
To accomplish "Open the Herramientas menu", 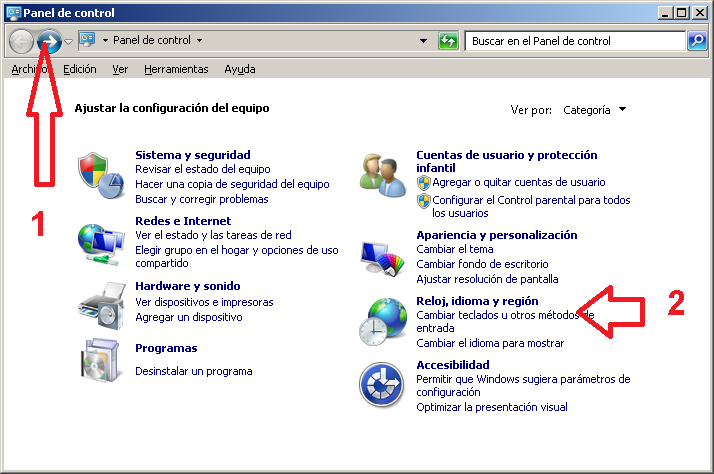I will coord(176,69).
